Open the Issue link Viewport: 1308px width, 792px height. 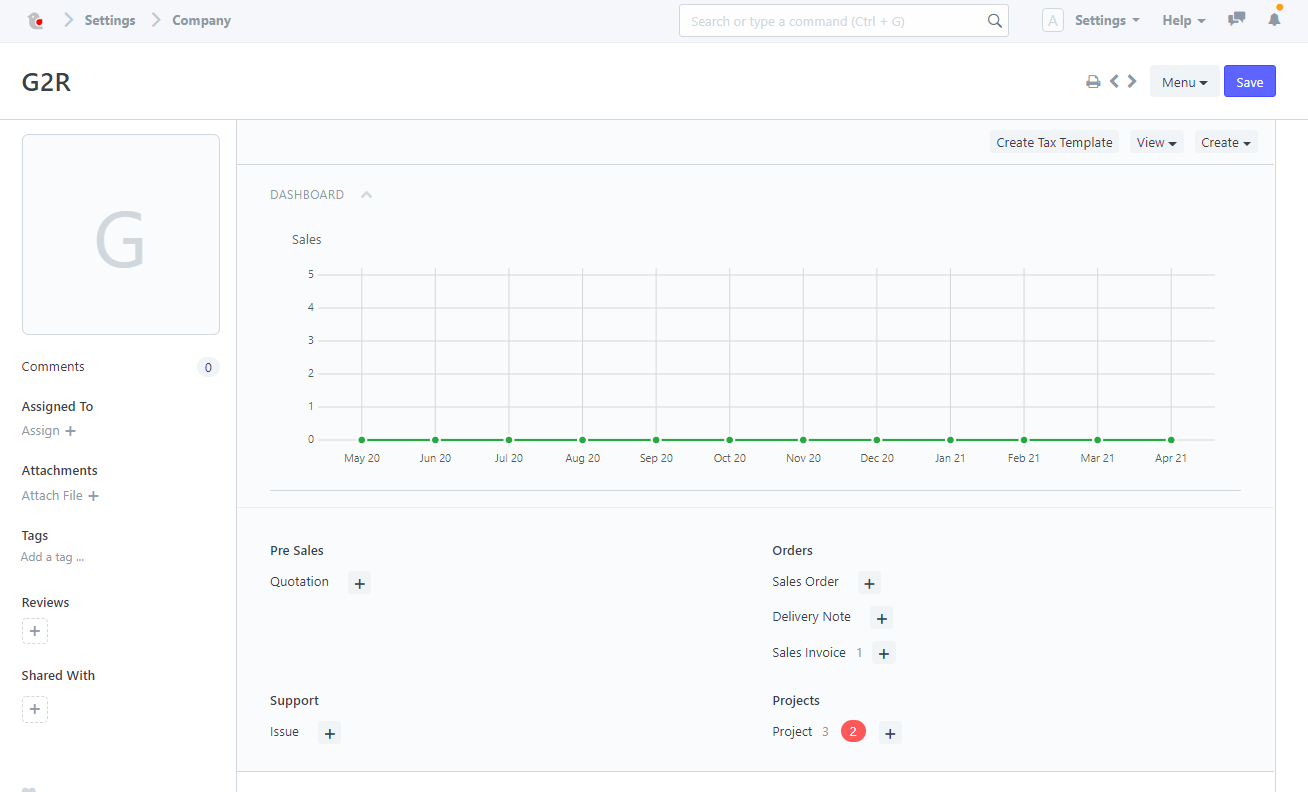coord(284,731)
